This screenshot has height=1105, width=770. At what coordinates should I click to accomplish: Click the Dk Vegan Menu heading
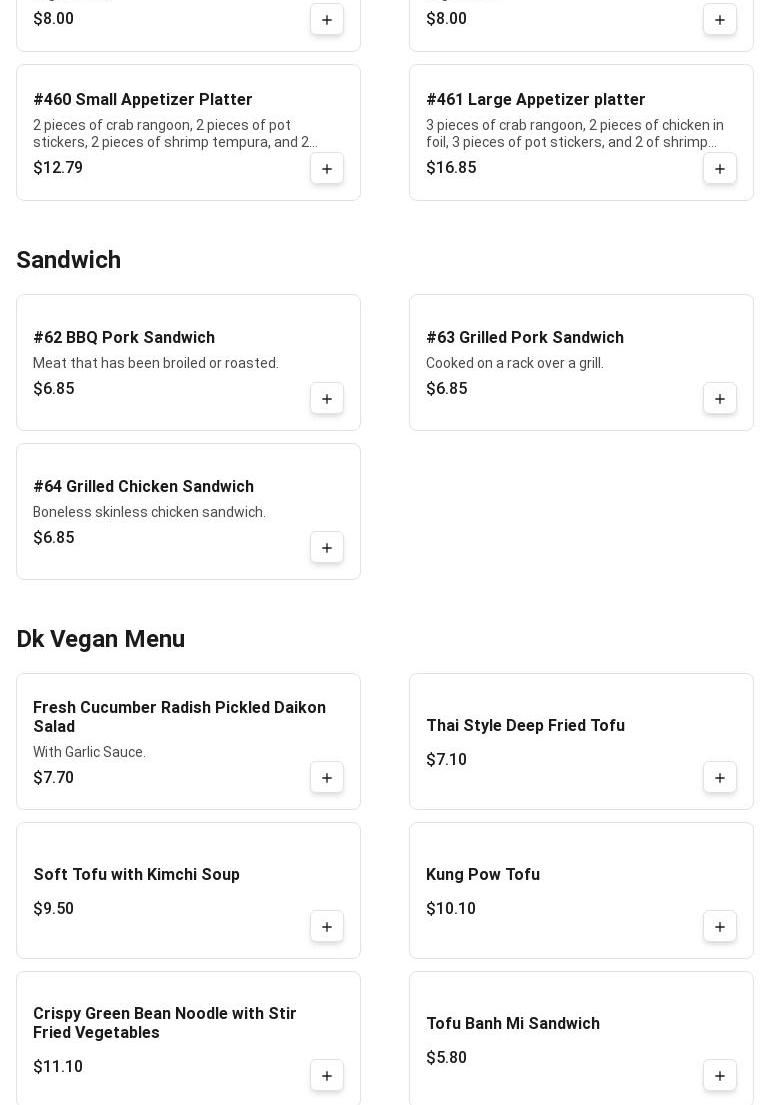(100, 639)
